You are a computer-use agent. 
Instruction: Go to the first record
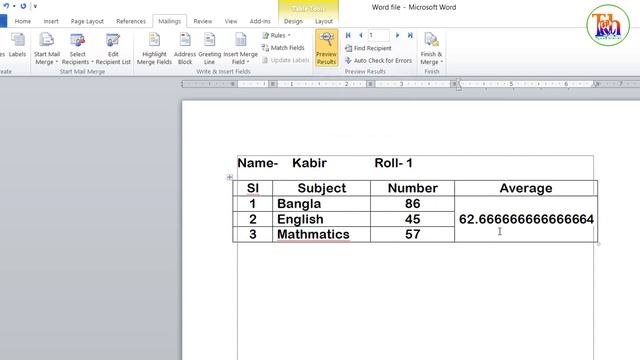point(348,36)
